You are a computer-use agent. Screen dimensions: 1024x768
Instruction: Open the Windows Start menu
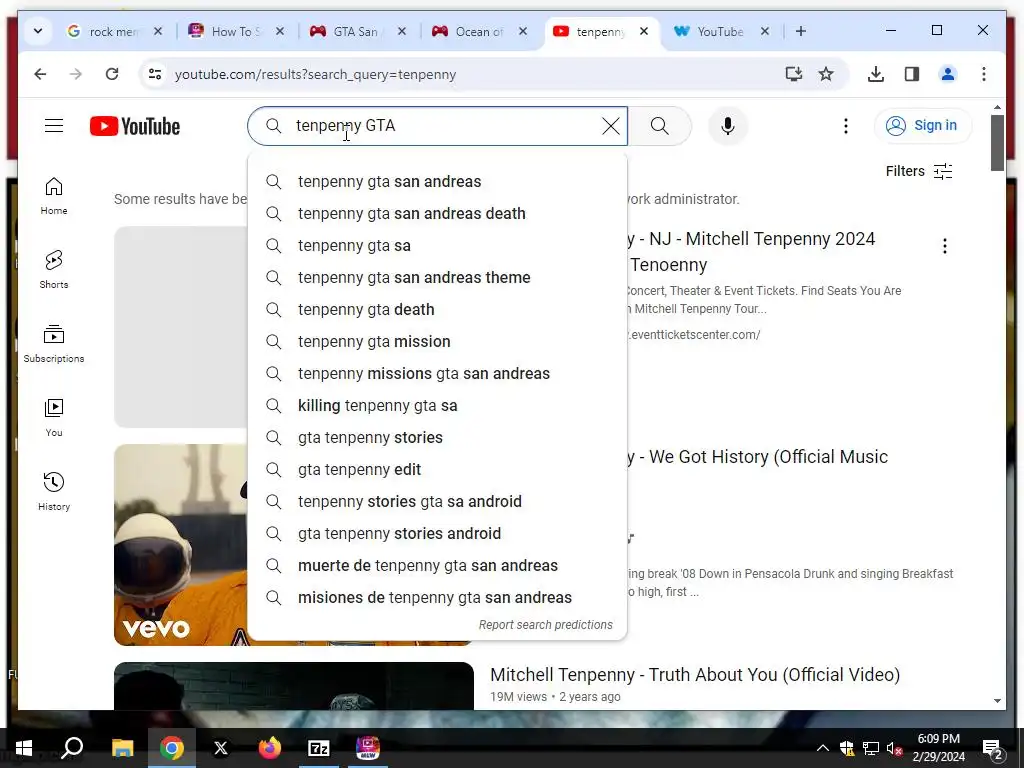tap(24, 748)
